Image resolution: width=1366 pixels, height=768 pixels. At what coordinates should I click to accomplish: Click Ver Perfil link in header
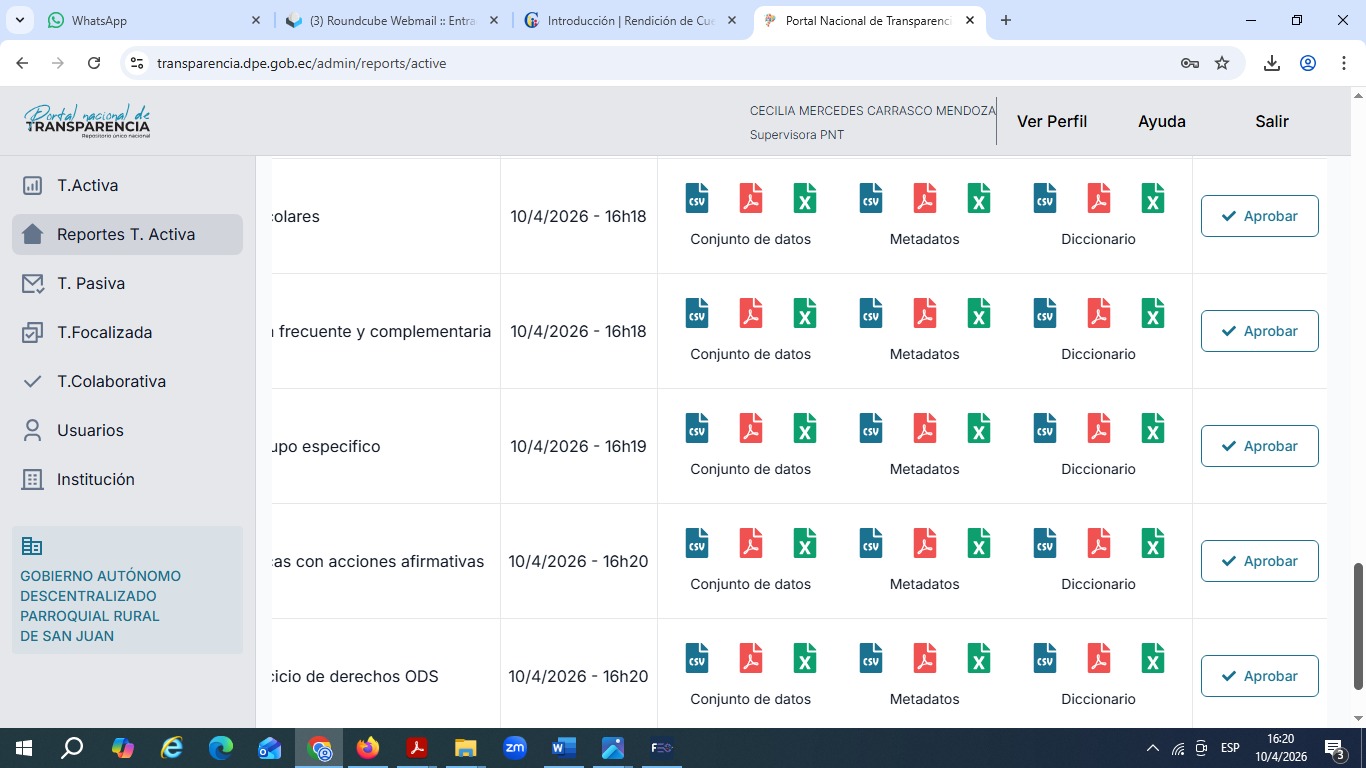coord(1052,121)
